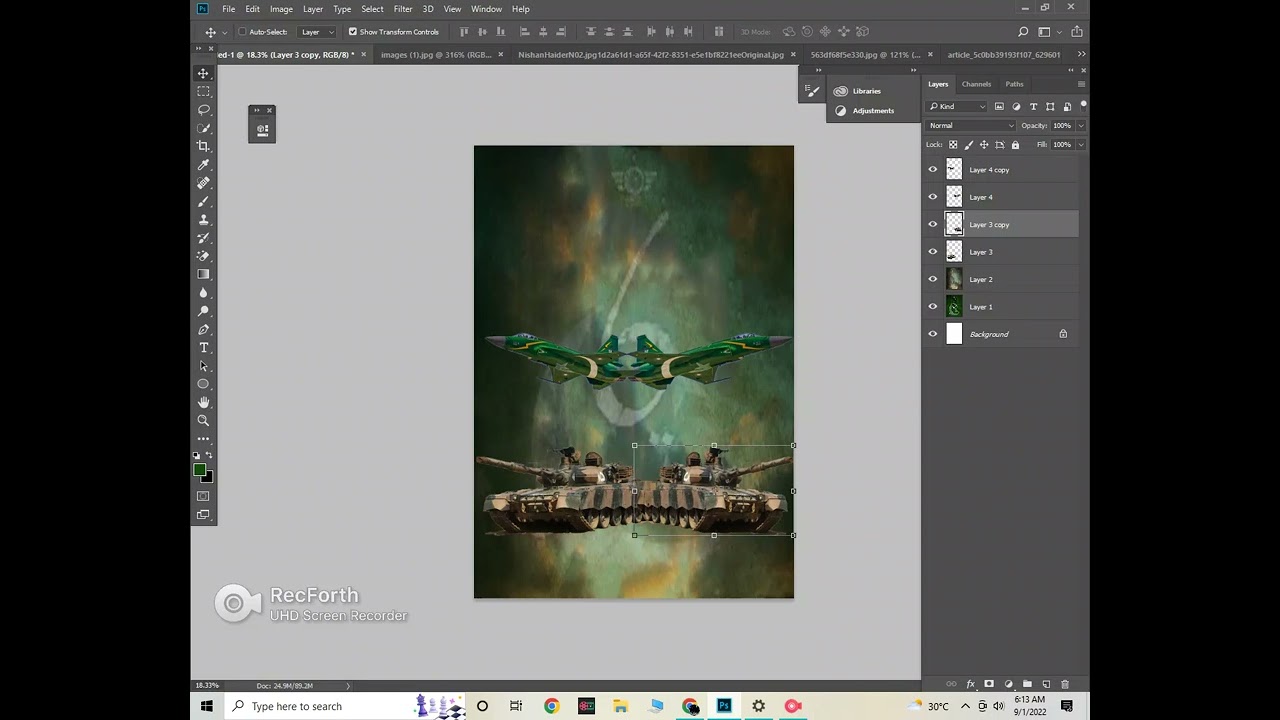Image resolution: width=1280 pixels, height=720 pixels.
Task: Open the workspace switcher dropdown
Action: tap(1047, 32)
